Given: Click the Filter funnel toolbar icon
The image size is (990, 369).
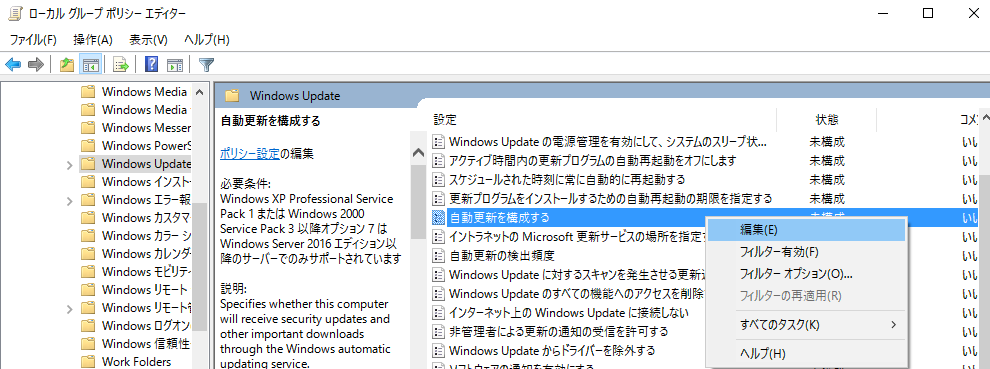Looking at the screenshot, I should (x=206, y=64).
